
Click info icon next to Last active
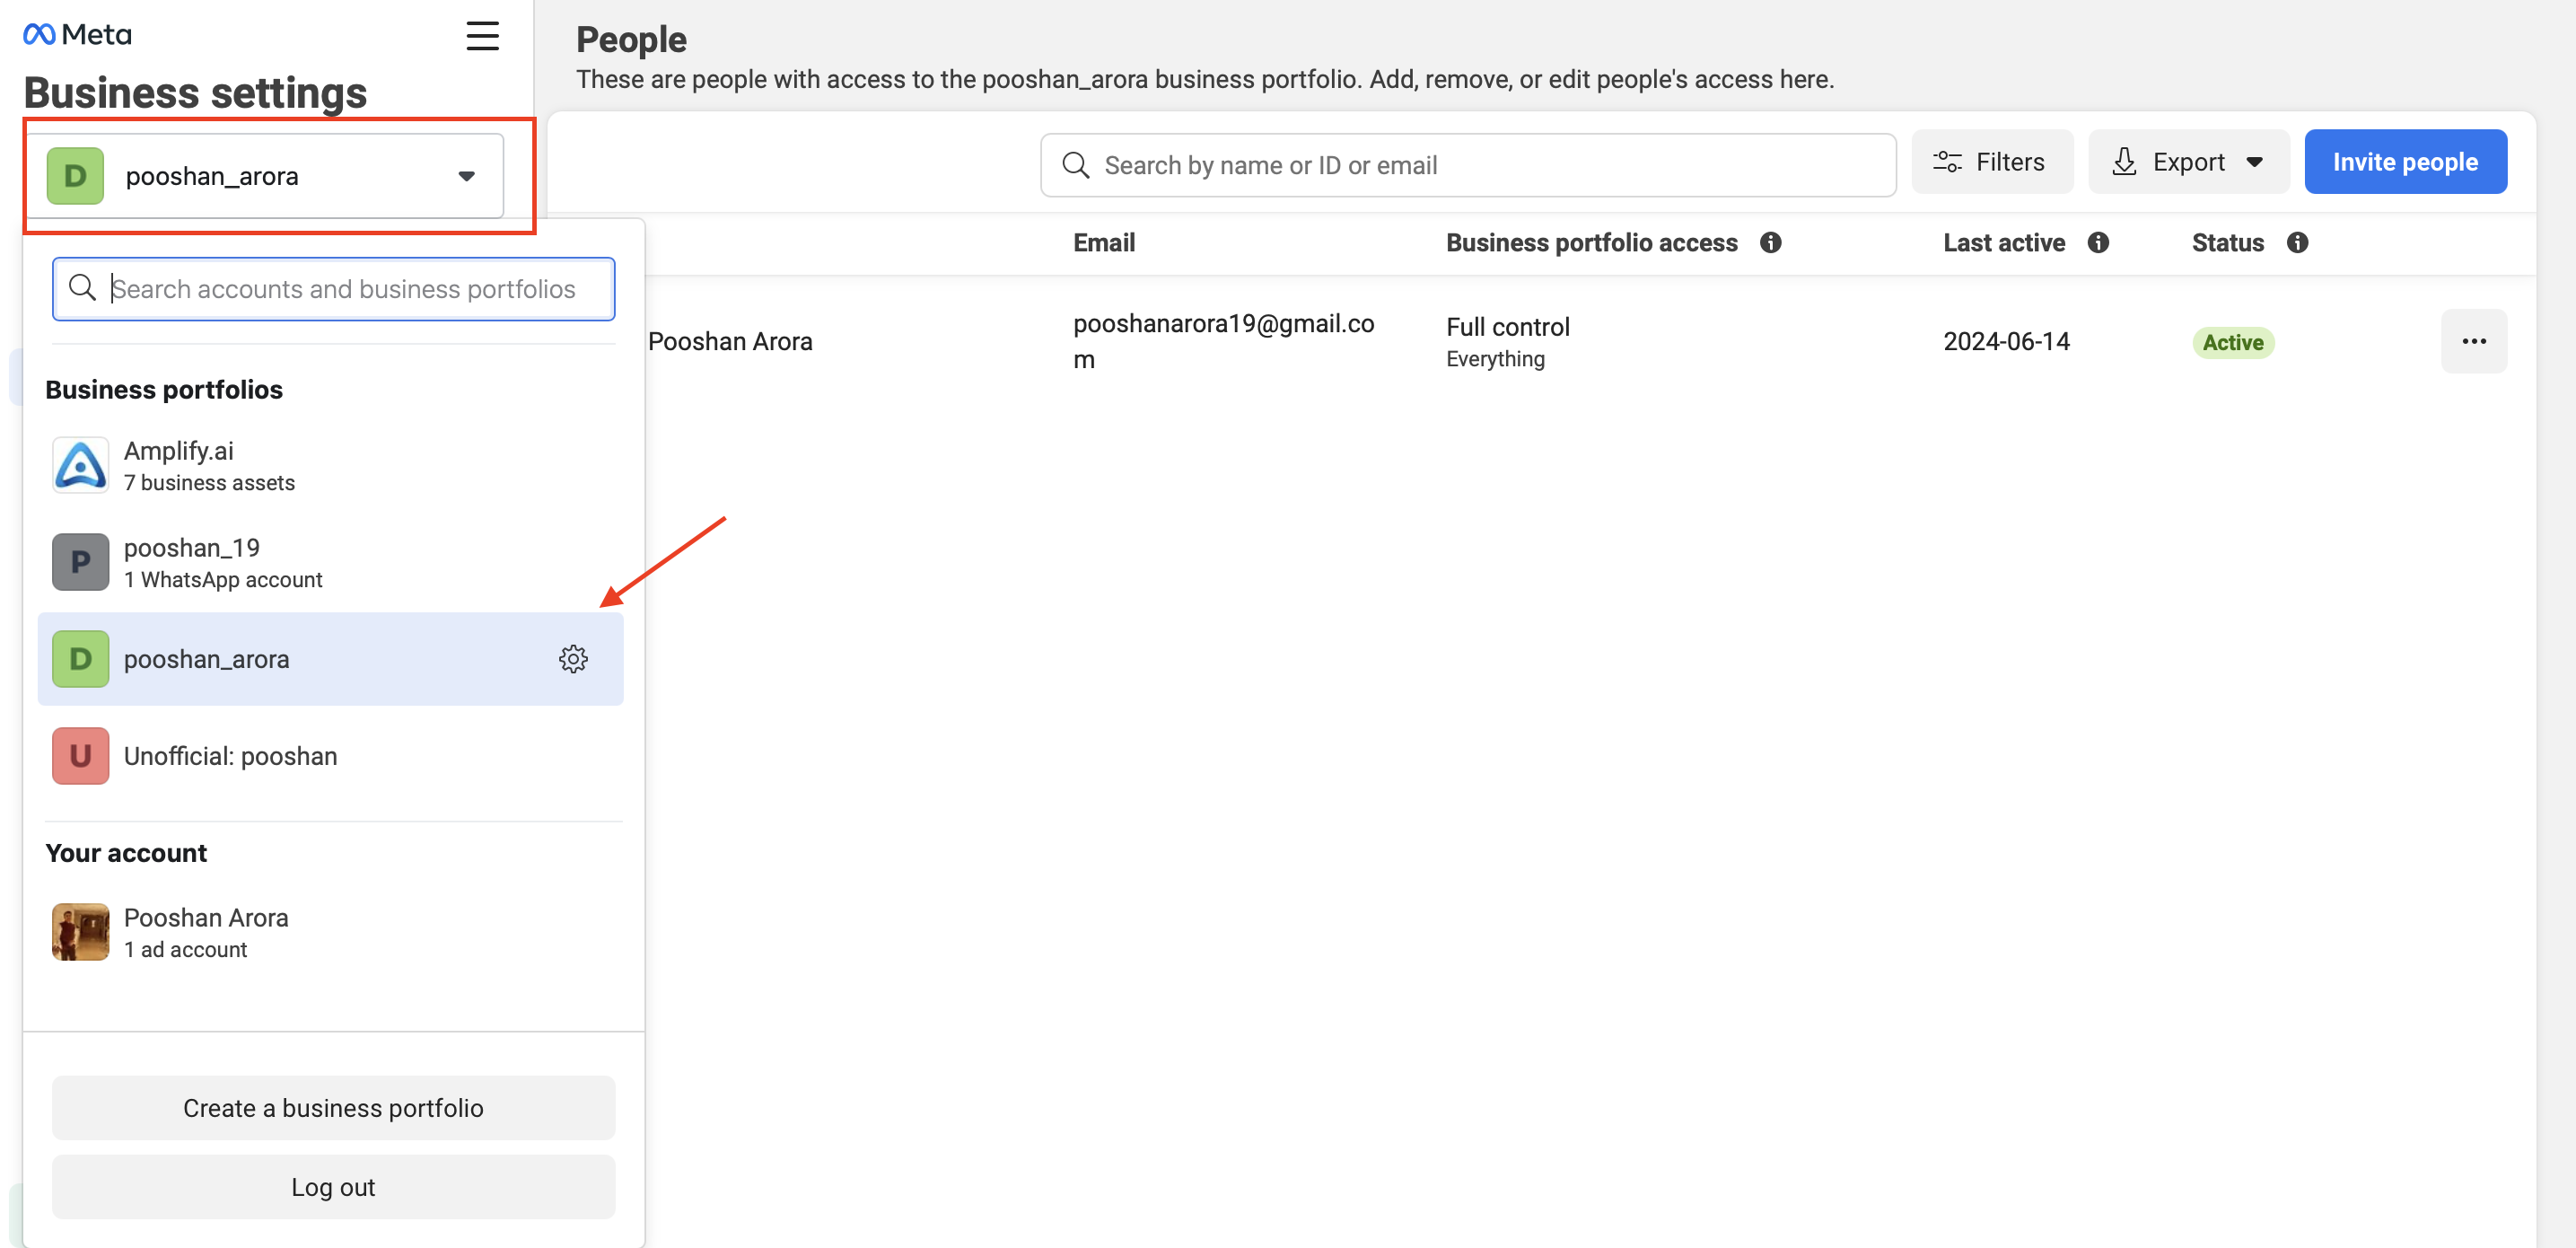click(x=2098, y=242)
